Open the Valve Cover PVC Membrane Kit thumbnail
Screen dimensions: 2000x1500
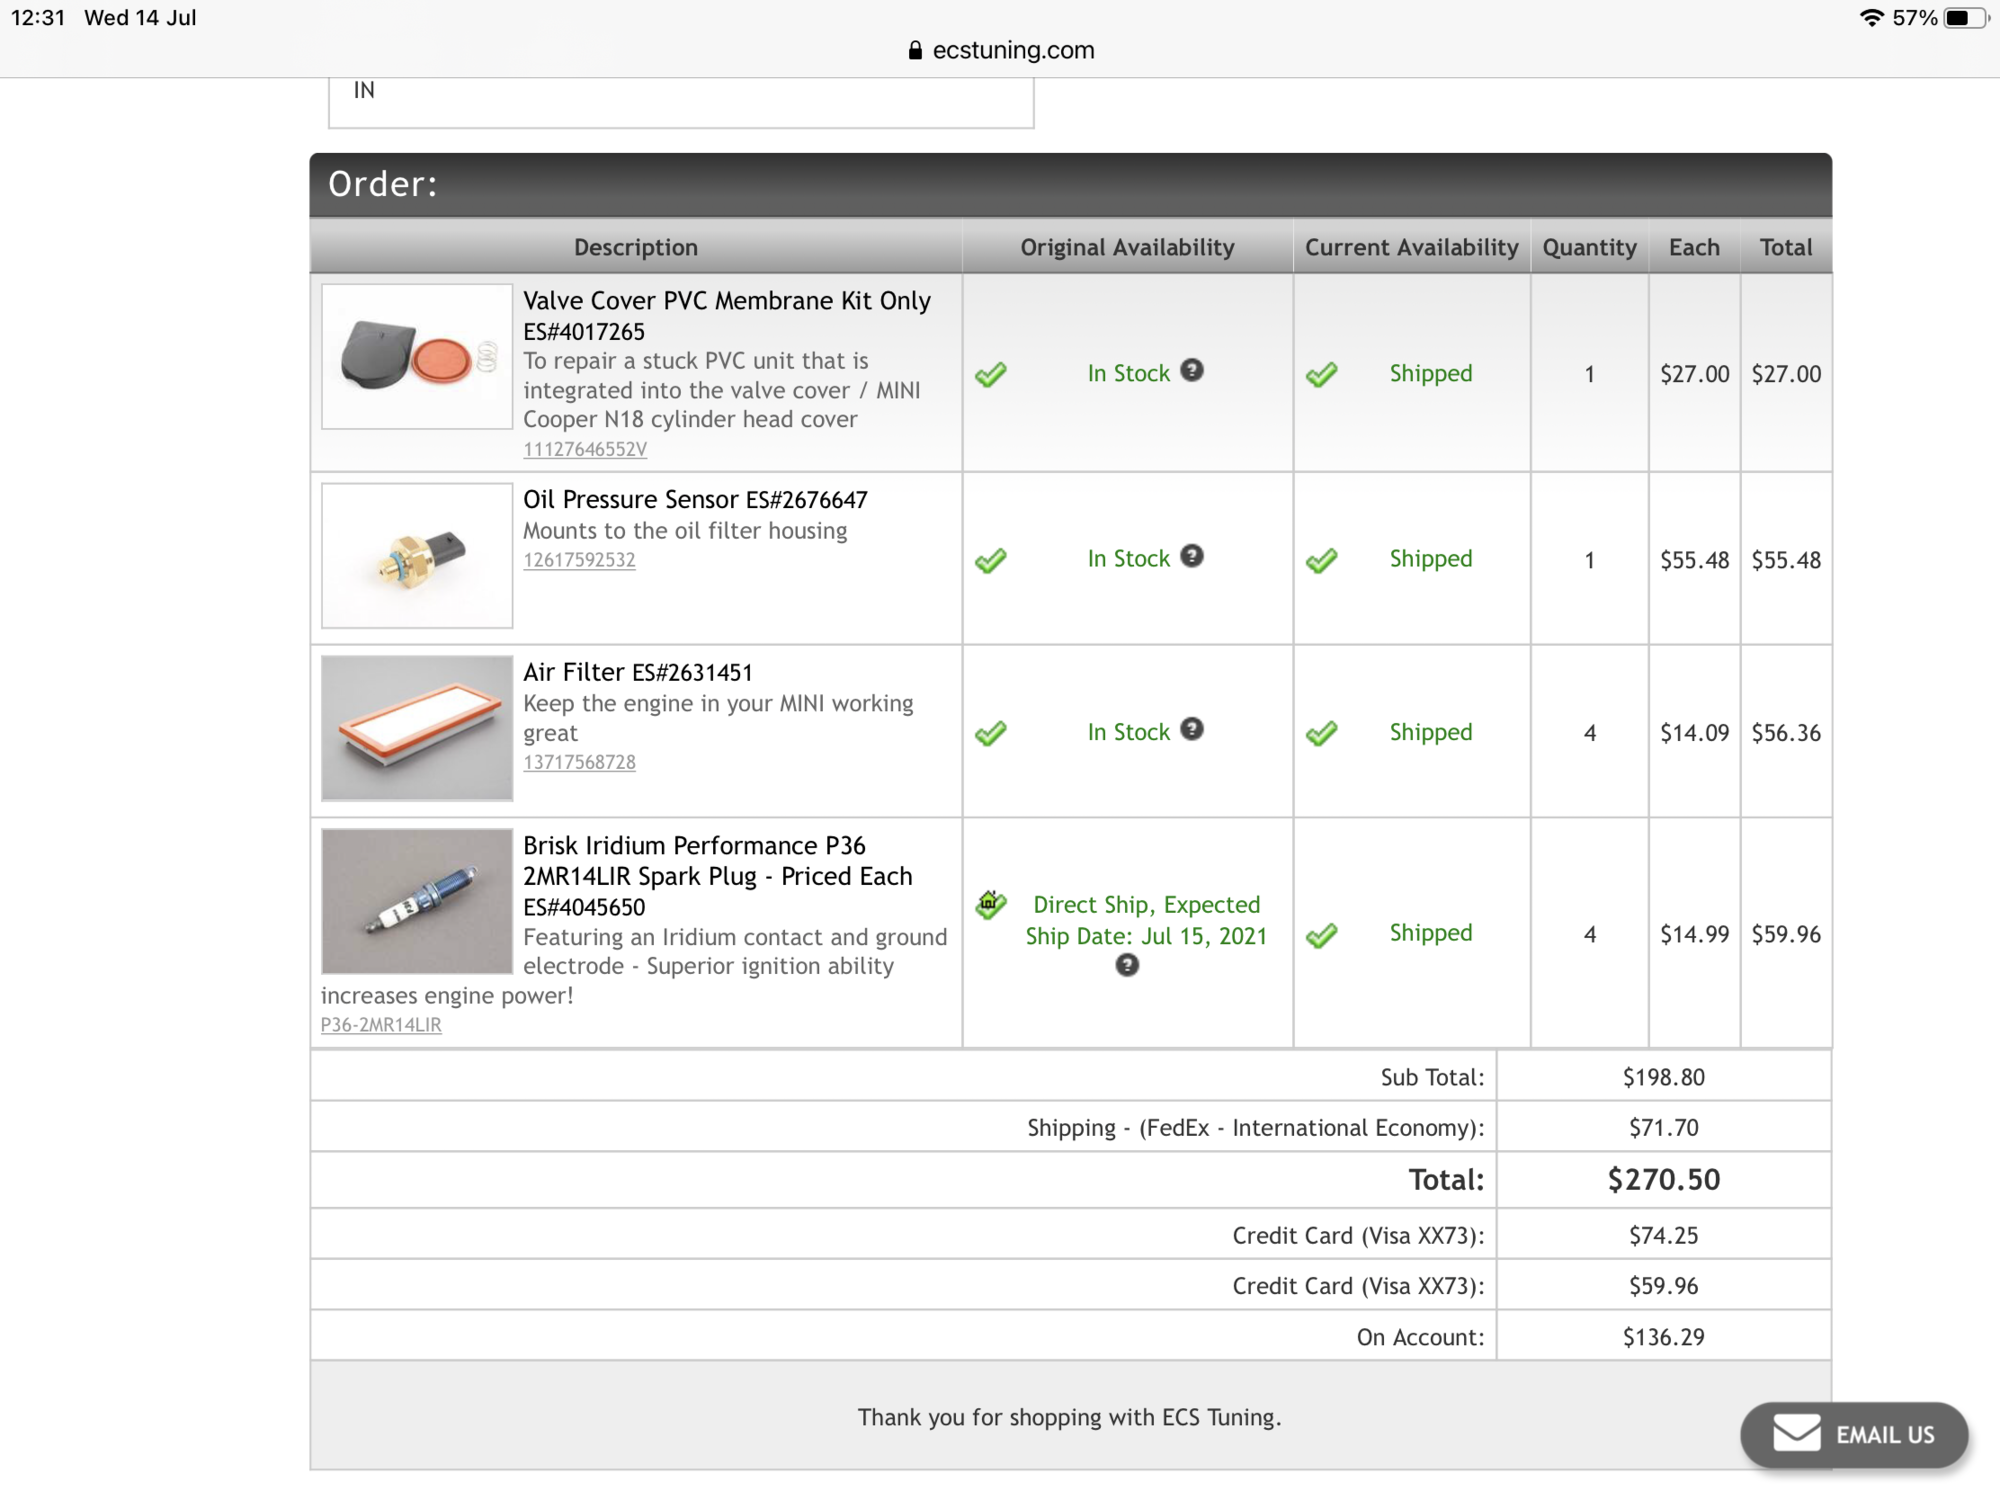point(417,357)
